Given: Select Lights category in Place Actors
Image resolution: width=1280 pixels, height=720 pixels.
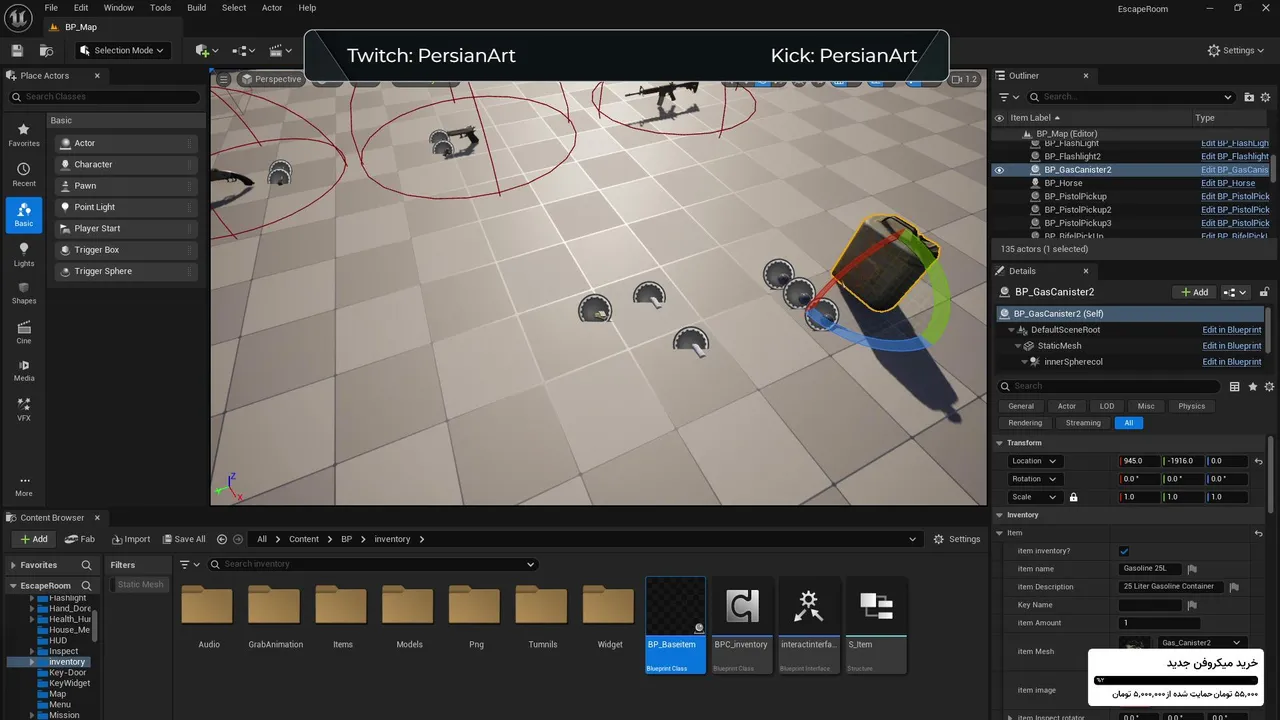Looking at the screenshot, I should click(24, 254).
